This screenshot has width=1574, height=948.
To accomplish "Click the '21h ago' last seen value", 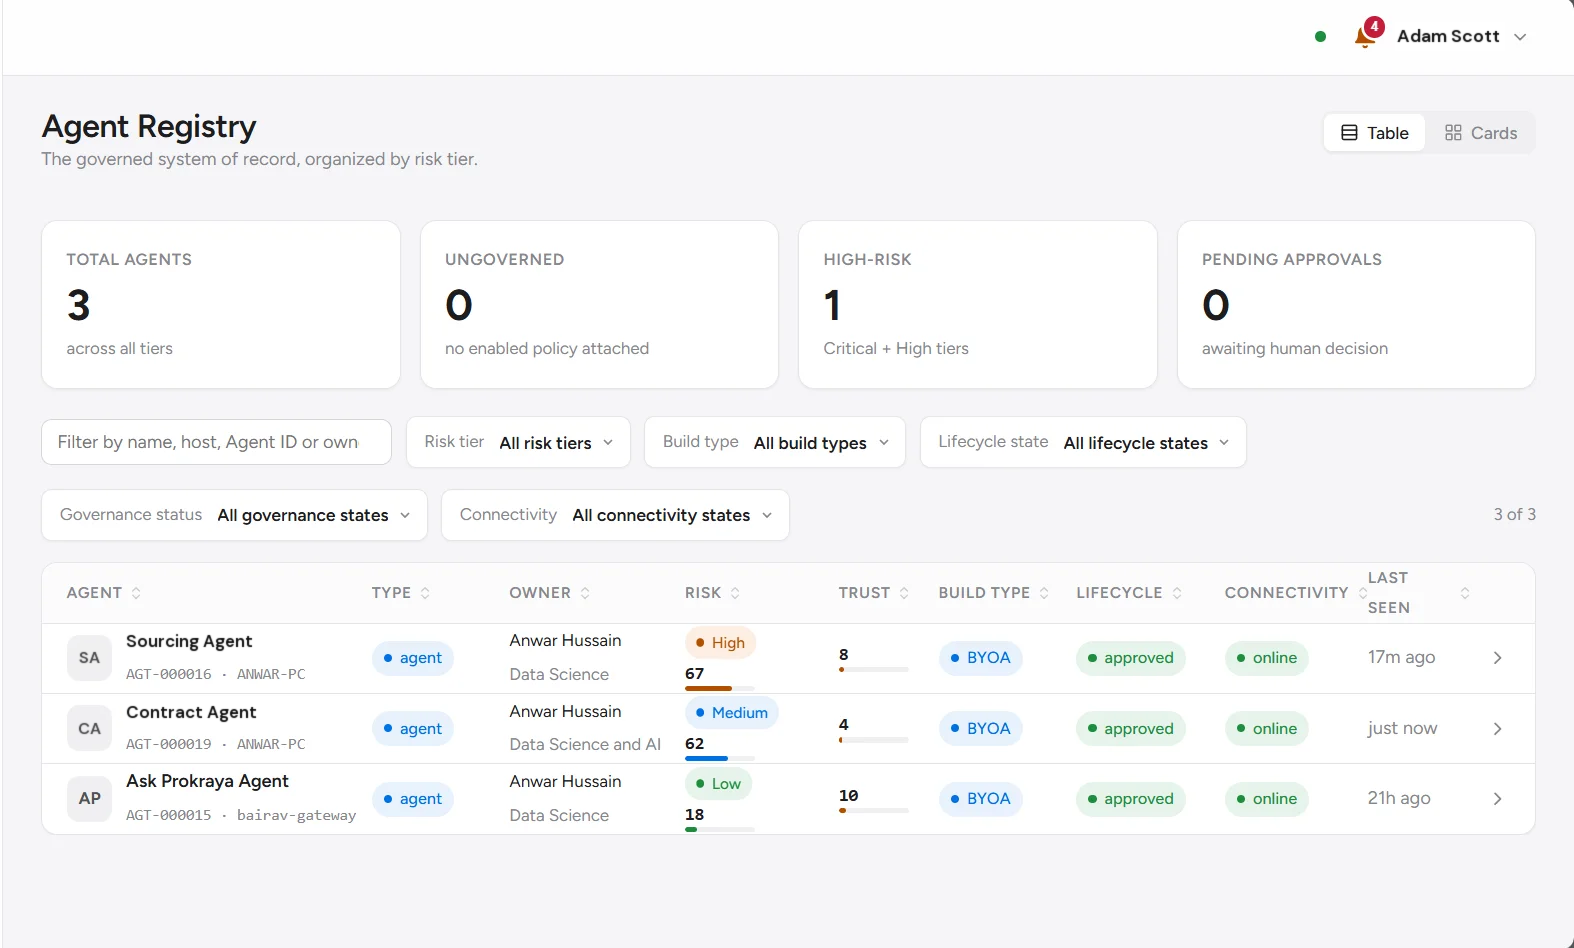I will click(x=1399, y=798).
